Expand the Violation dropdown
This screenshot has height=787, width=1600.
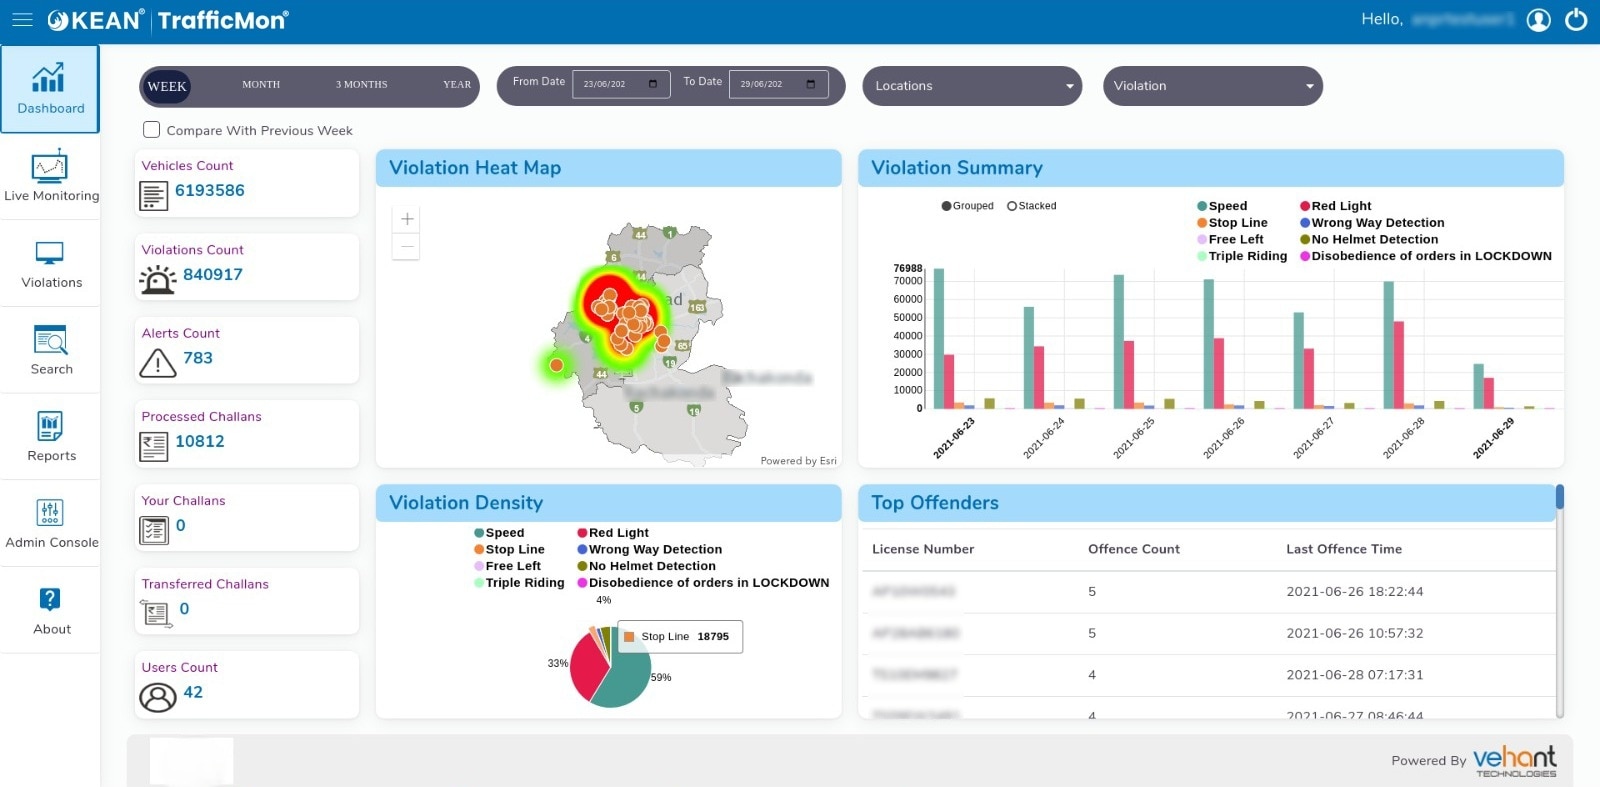tap(1212, 86)
